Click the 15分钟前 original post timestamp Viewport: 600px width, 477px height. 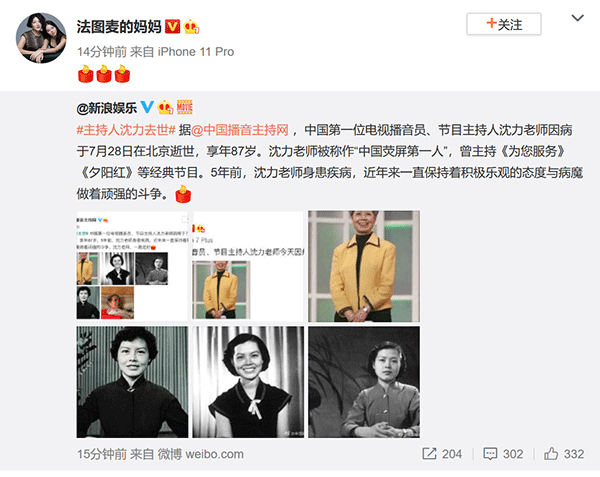(x=102, y=454)
